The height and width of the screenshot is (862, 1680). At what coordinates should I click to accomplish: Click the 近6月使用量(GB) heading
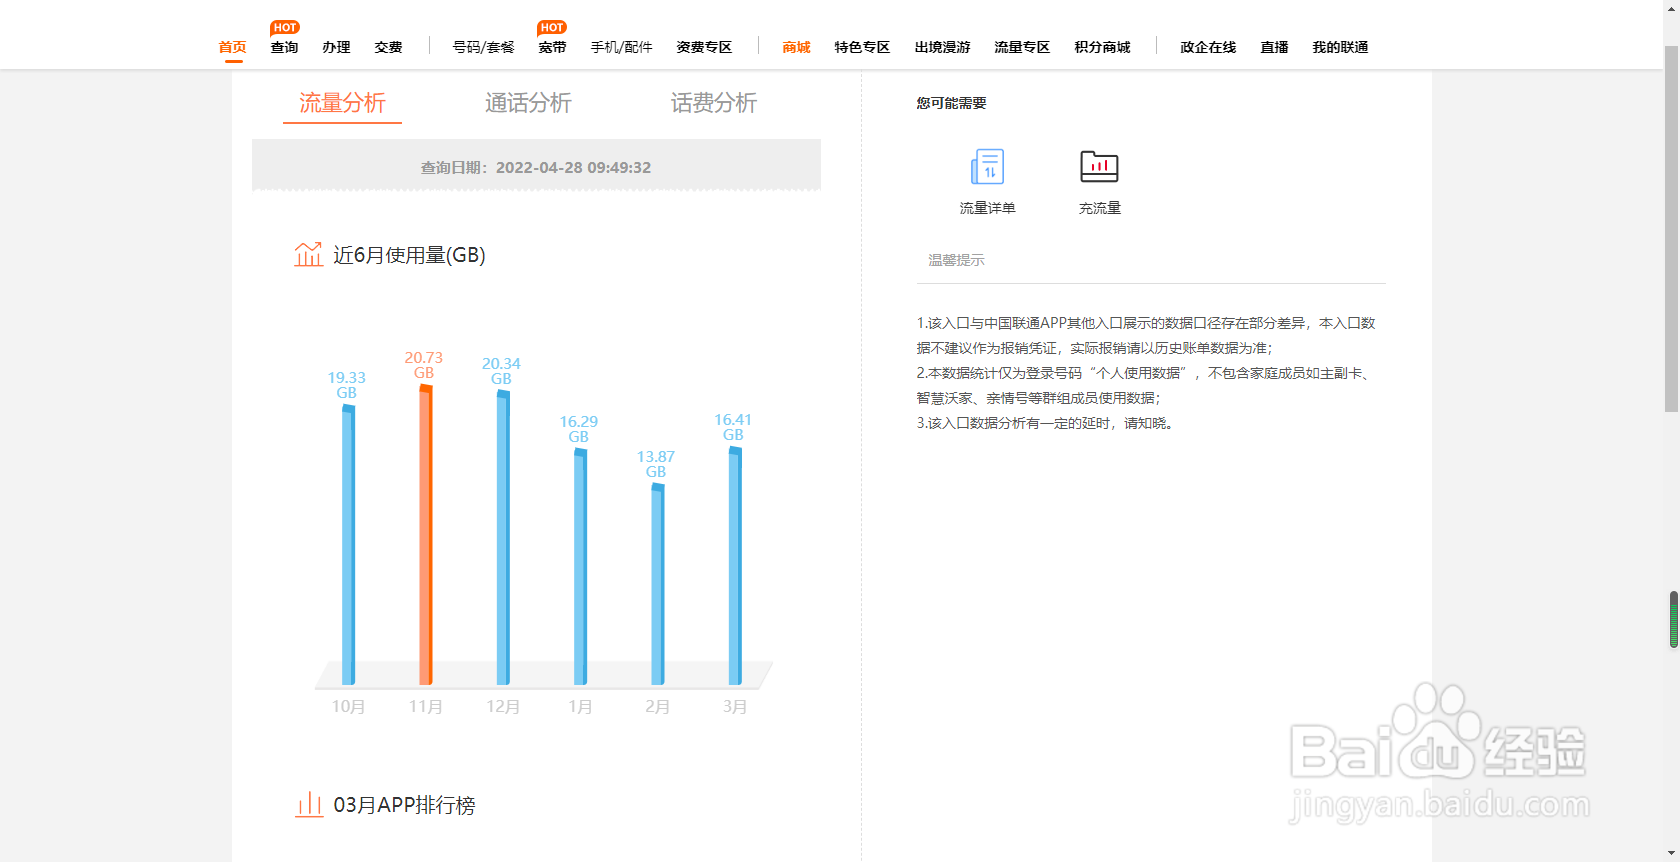pyautogui.click(x=409, y=255)
